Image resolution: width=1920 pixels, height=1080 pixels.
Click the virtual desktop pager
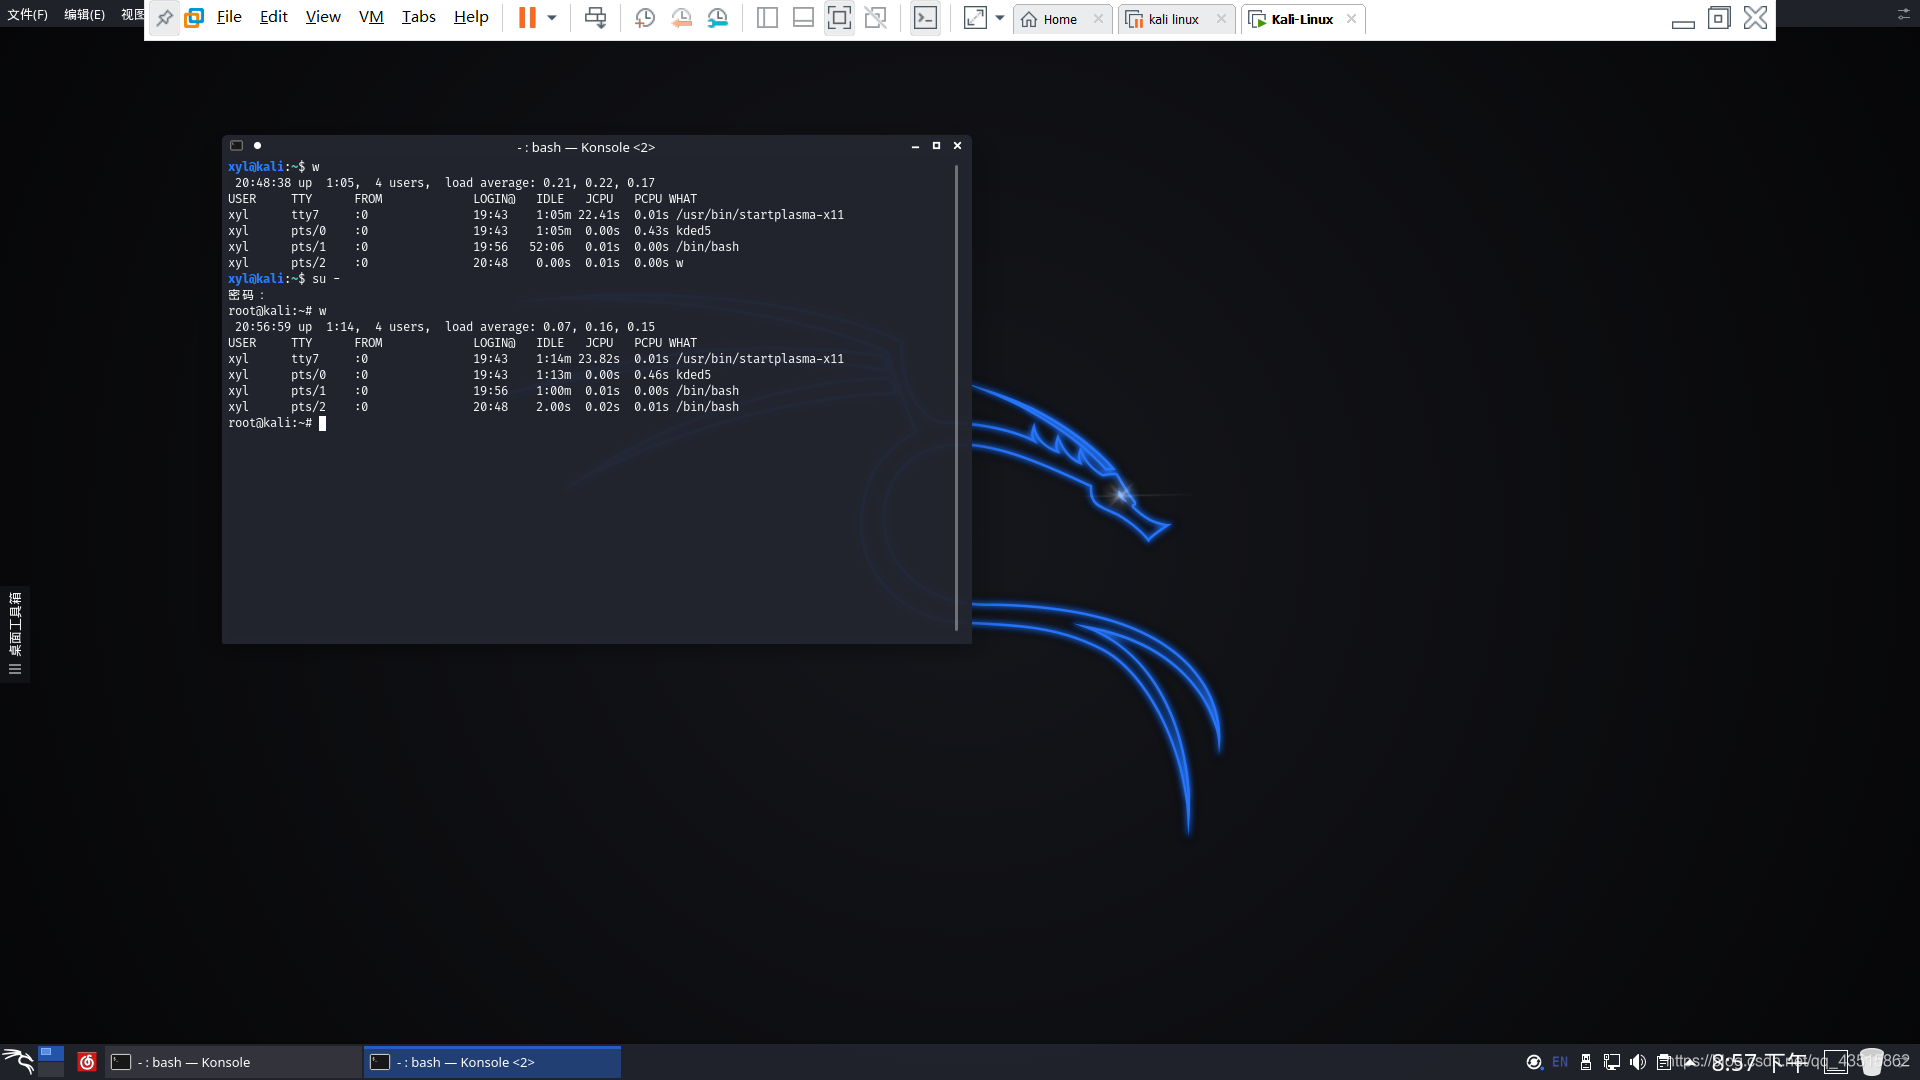point(51,1061)
